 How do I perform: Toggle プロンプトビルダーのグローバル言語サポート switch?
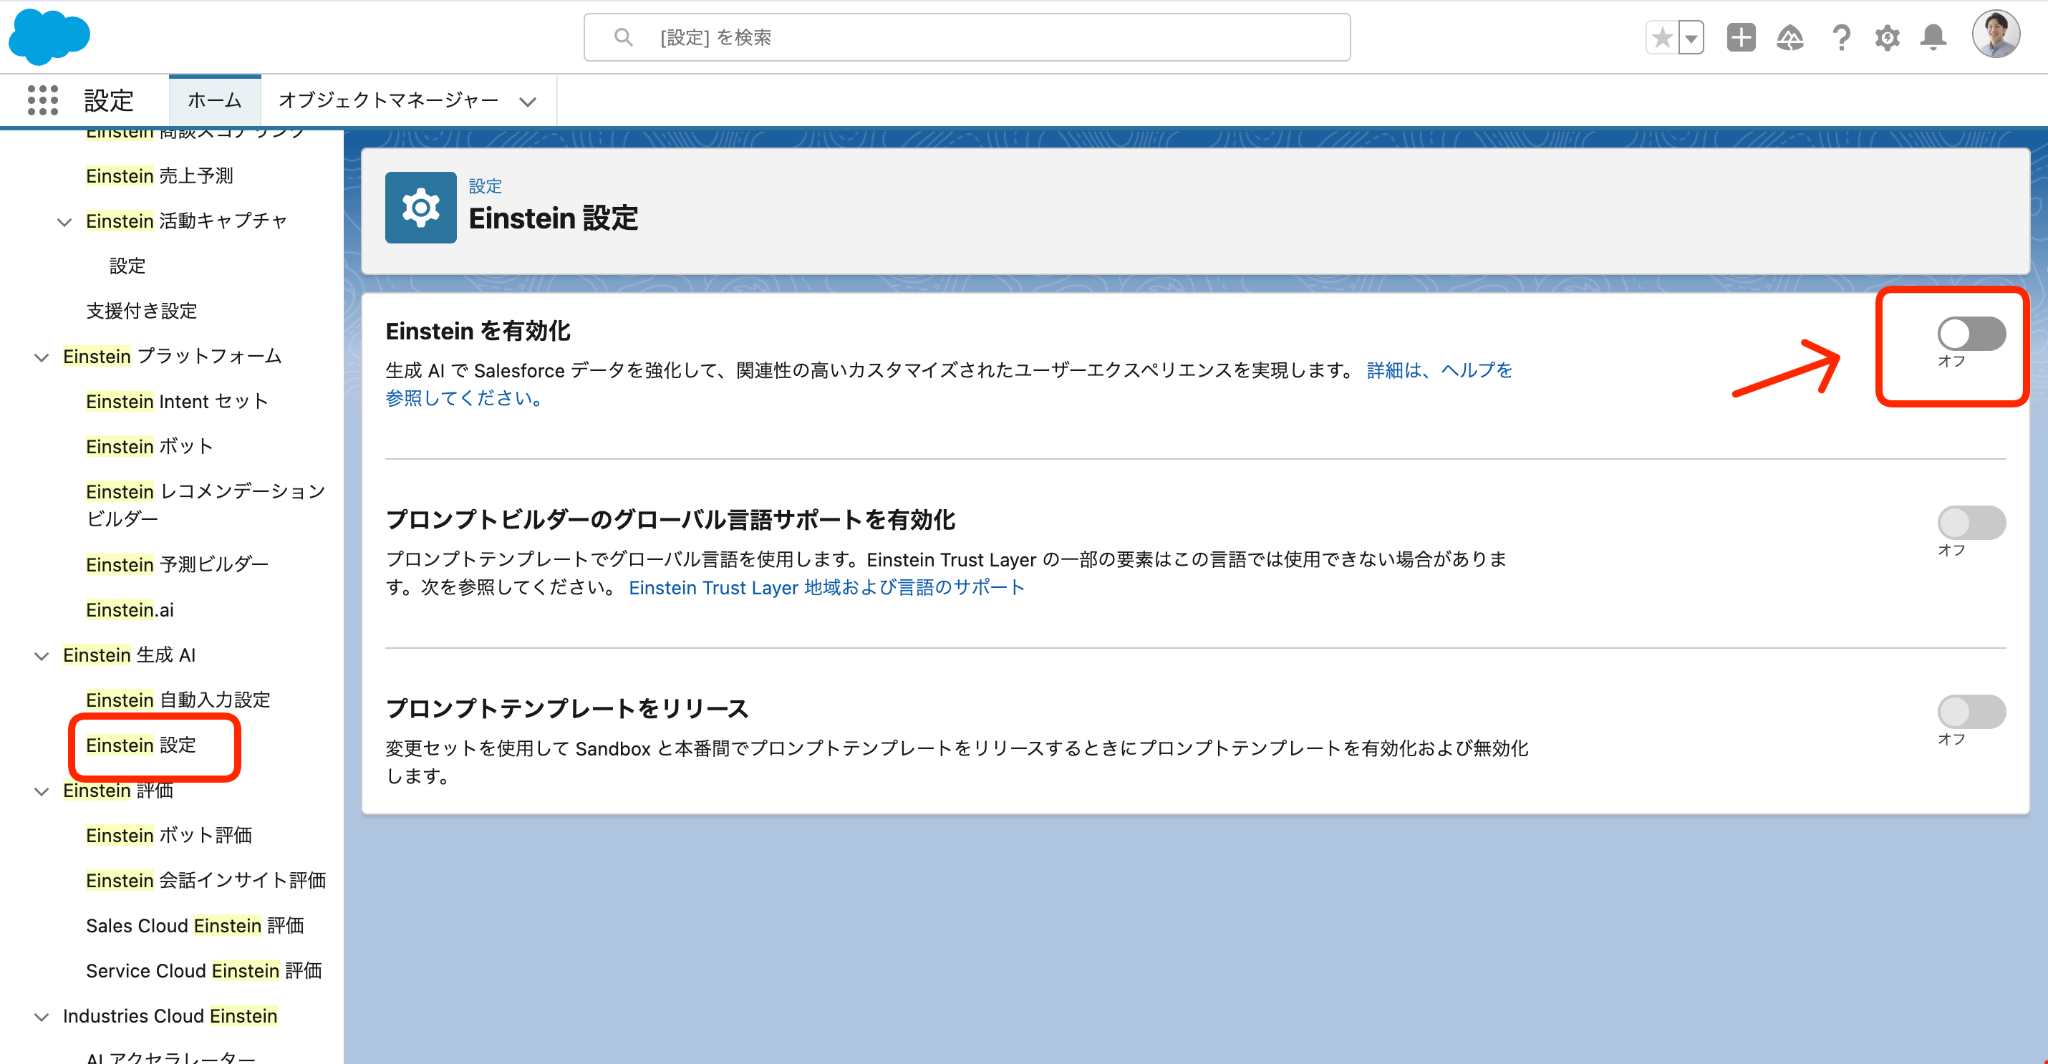click(x=1971, y=522)
